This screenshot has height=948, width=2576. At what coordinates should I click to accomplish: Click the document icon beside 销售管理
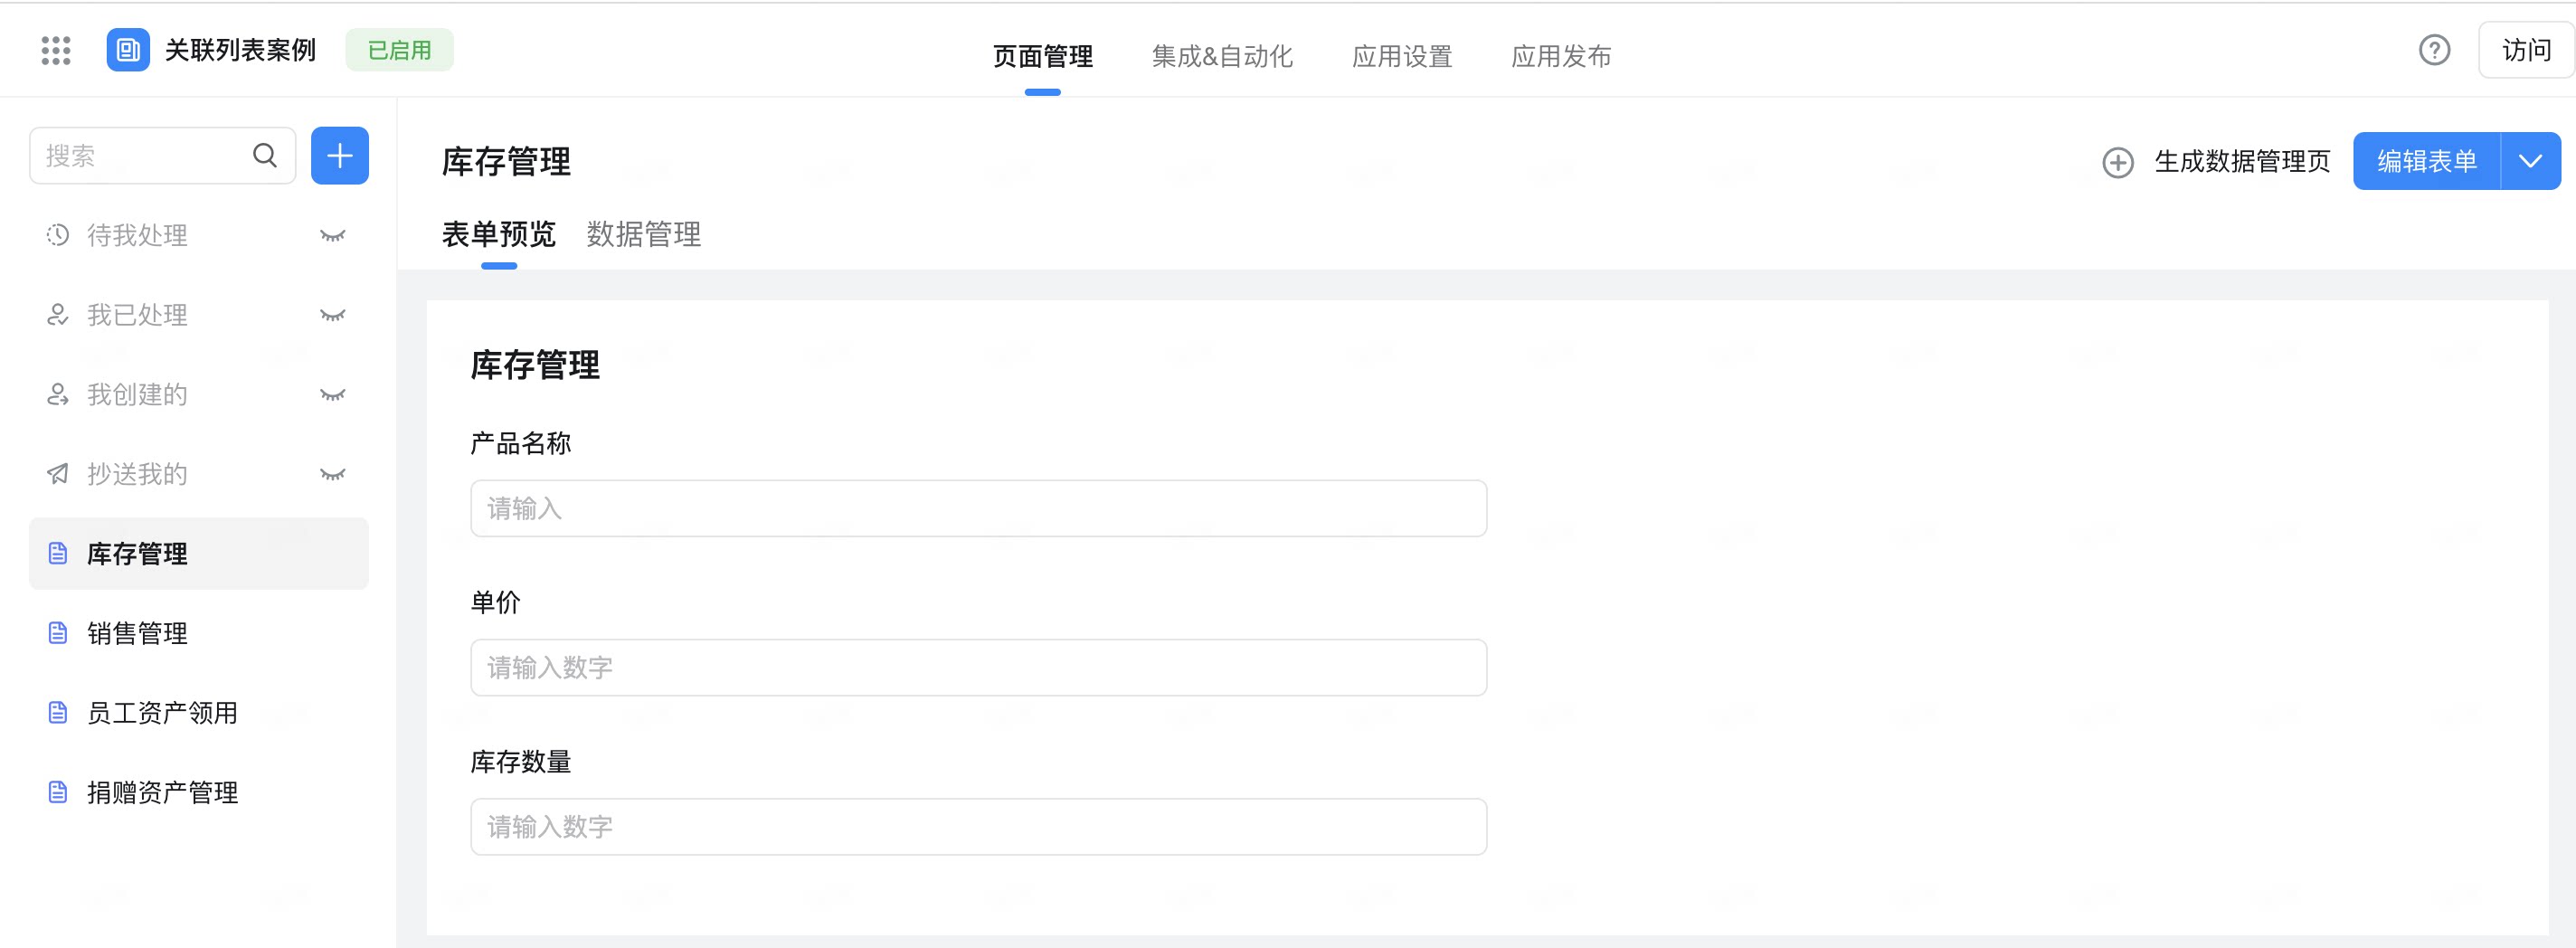point(58,633)
